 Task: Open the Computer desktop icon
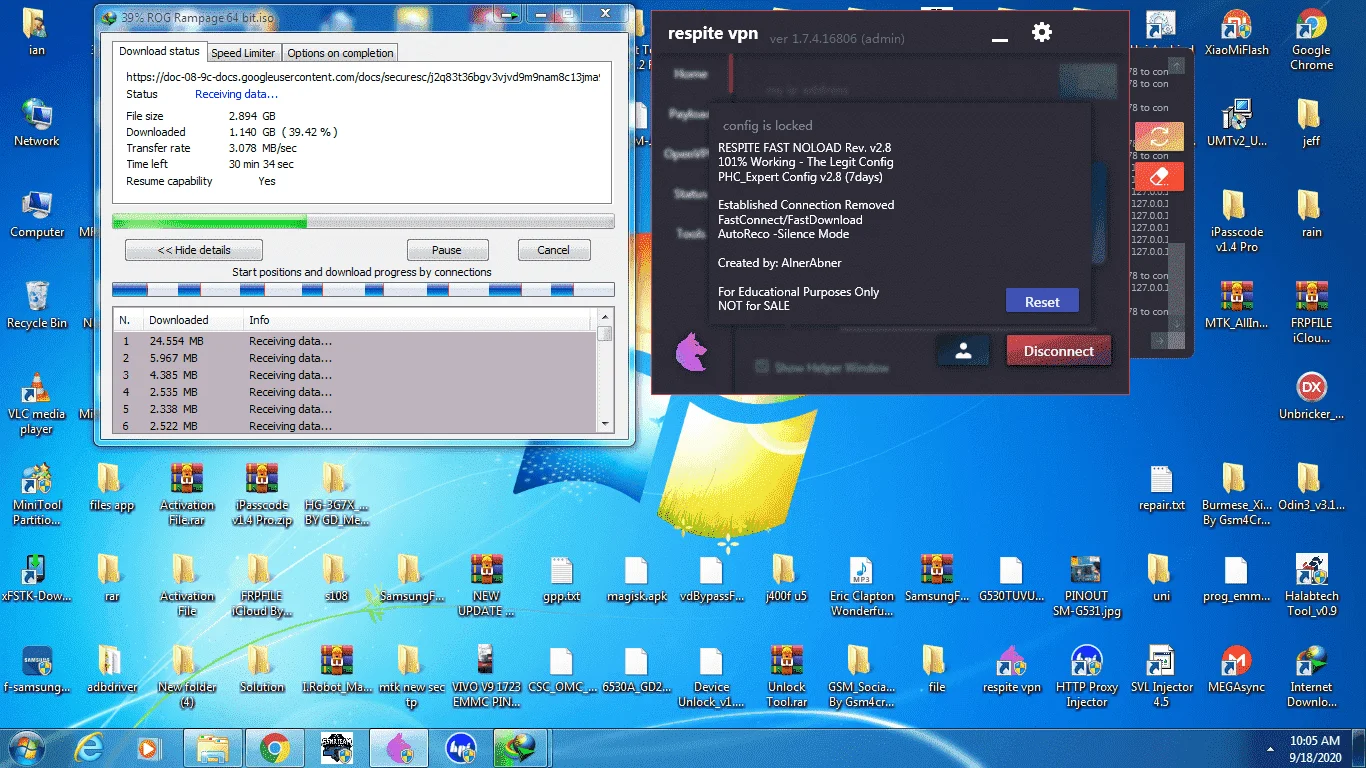37,214
